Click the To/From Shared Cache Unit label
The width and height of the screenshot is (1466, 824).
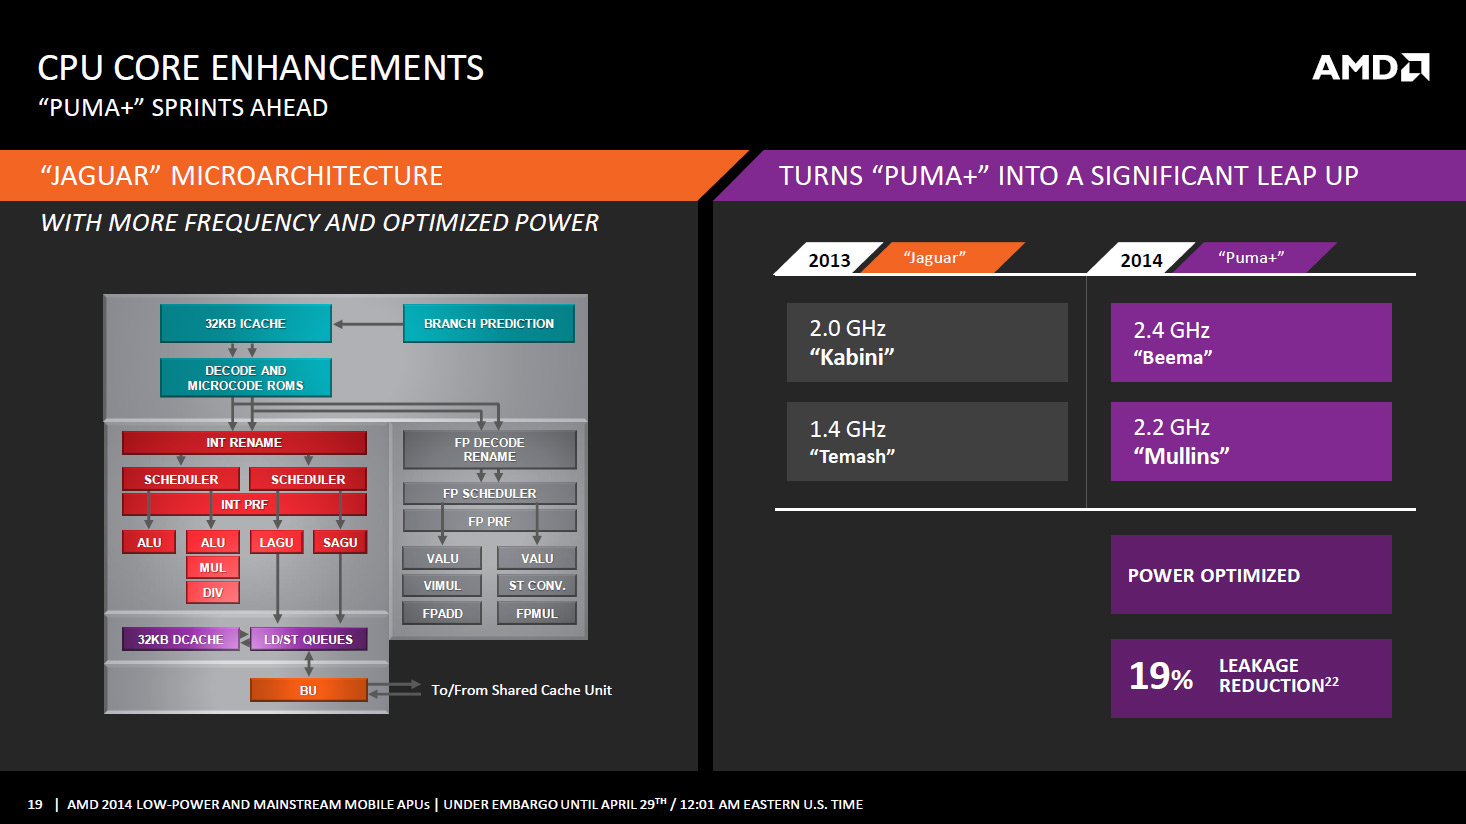pyautogui.click(x=521, y=690)
